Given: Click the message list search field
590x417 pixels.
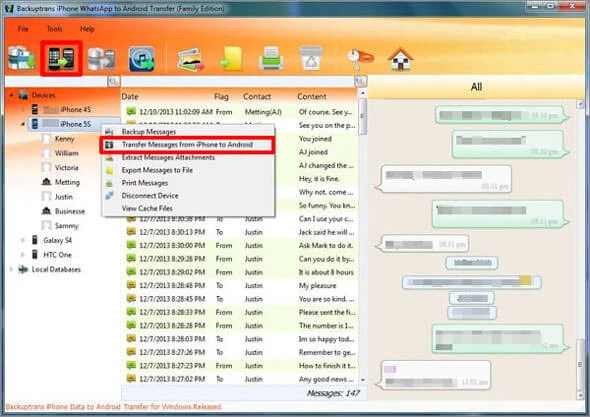Looking at the screenshot, I should [238, 81].
